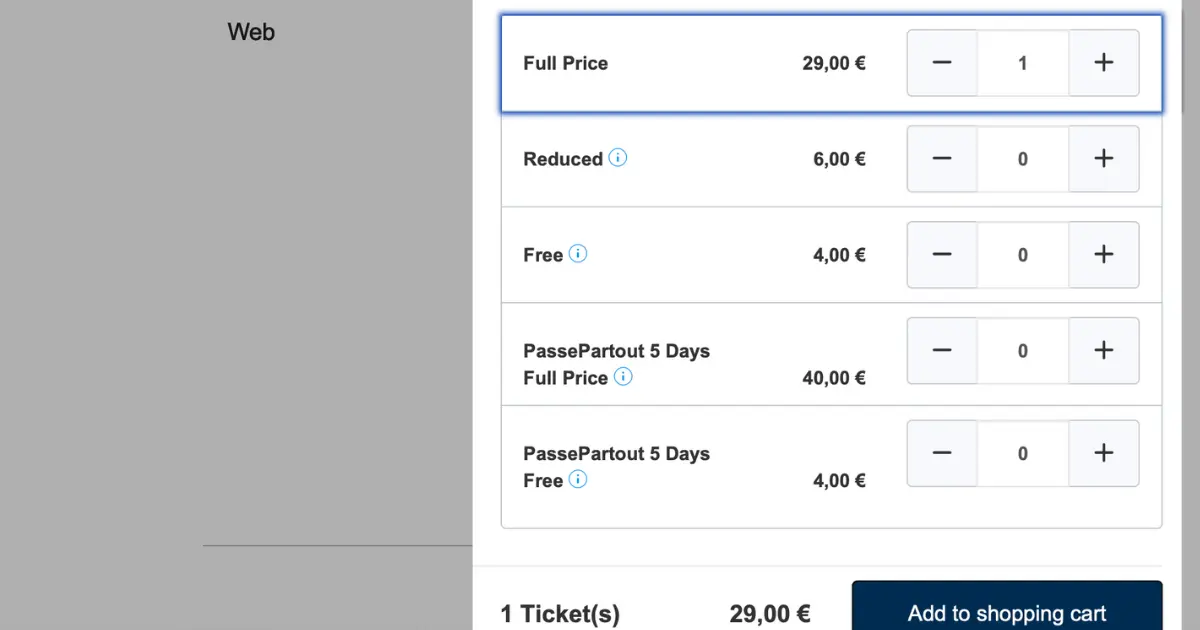Increase PassePartout 5 Days Full Price quantity
The height and width of the screenshot is (630, 1200).
(1104, 351)
